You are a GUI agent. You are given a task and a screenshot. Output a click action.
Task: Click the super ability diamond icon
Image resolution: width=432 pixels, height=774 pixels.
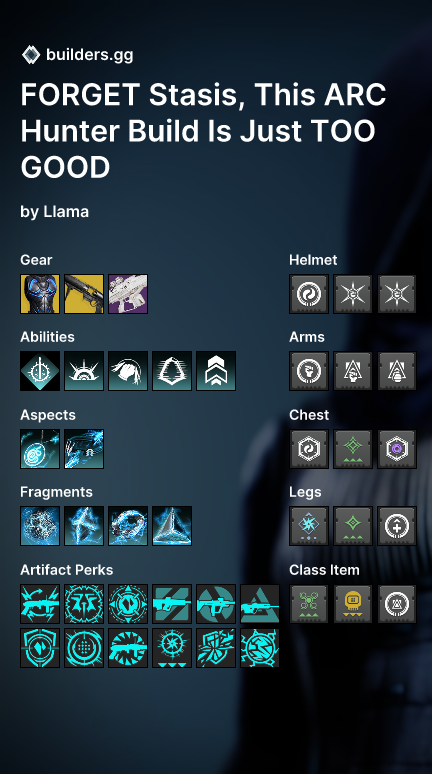40,371
